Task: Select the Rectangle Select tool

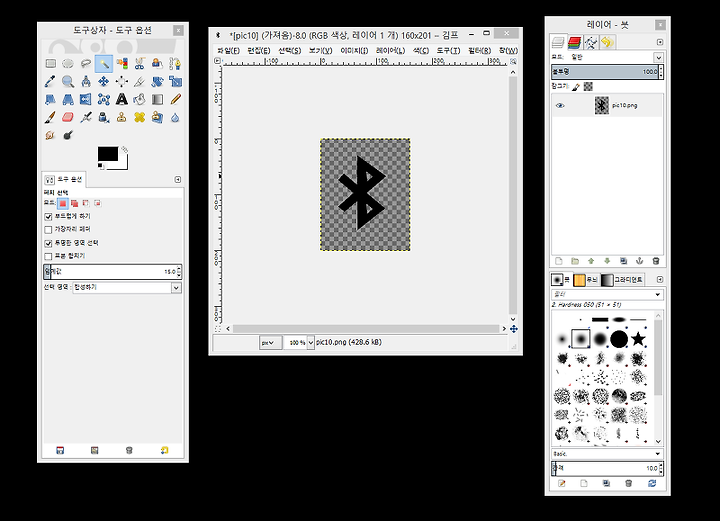Action: click(51, 63)
